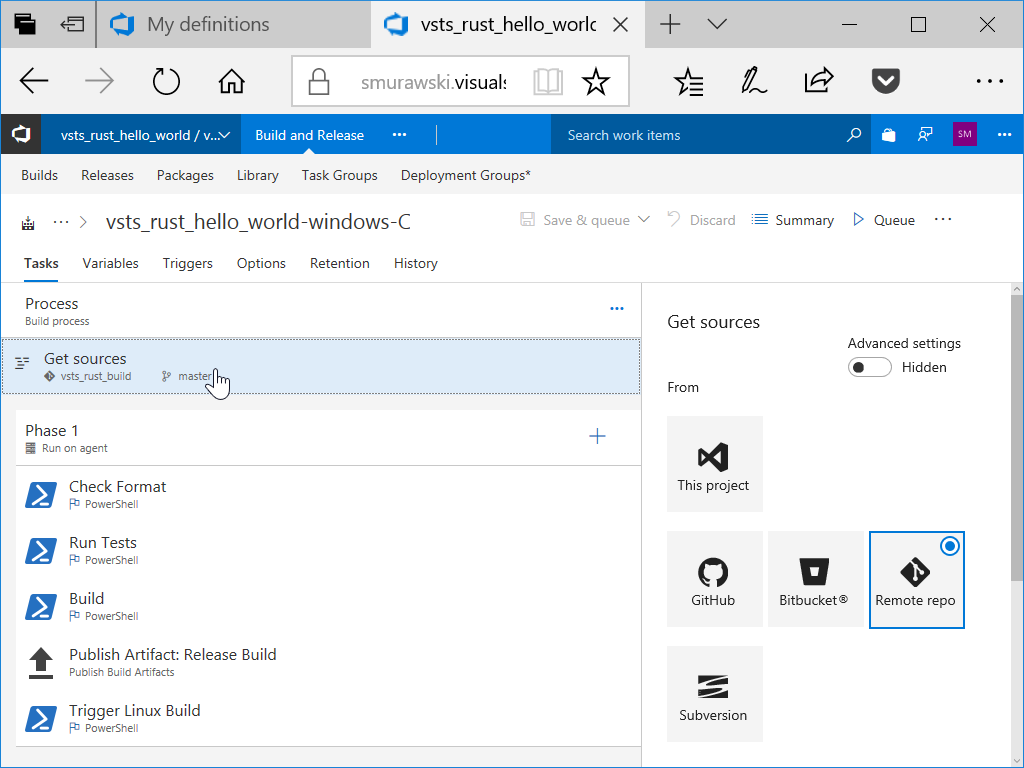Open the definition actions ellipsis after Queue
1024x768 pixels.
(943, 219)
